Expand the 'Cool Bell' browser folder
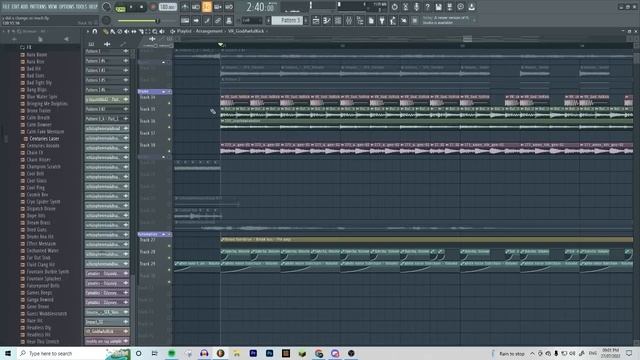 (35, 173)
